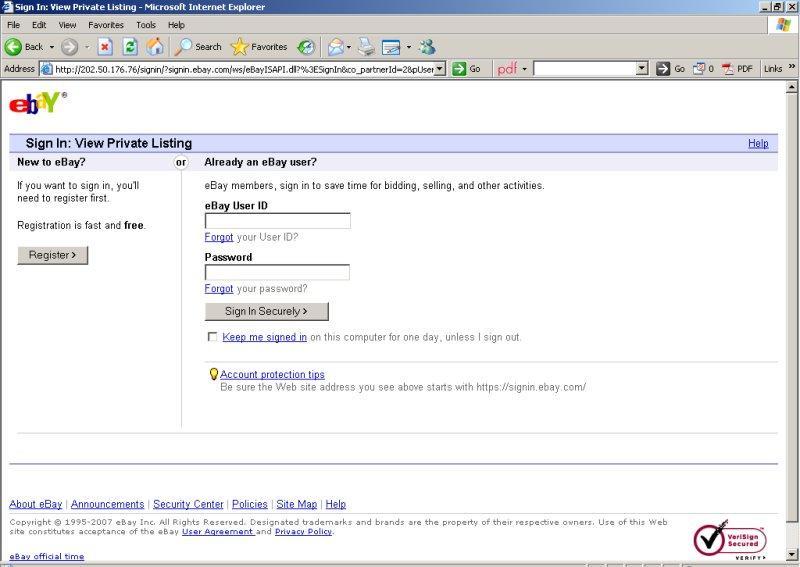Print the page with printer icon
Screen dimensions: 800x567
click(x=366, y=47)
